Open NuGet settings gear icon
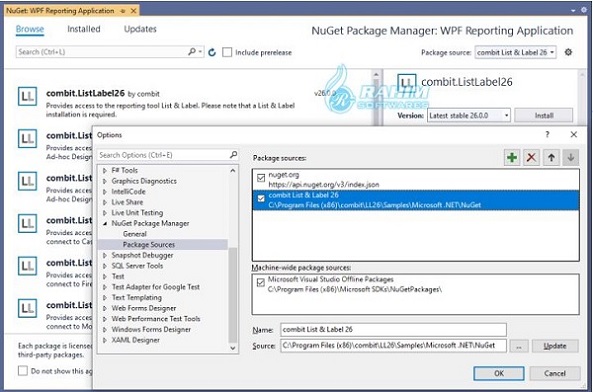 coord(568,52)
